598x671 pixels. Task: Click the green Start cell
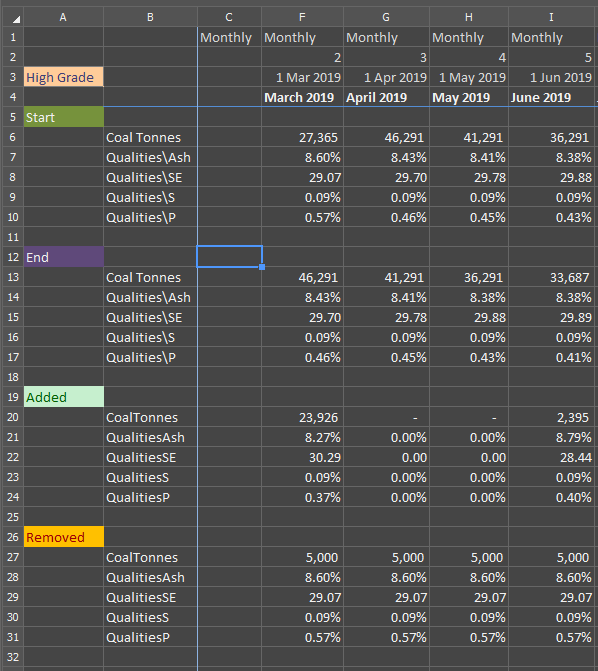[63, 117]
